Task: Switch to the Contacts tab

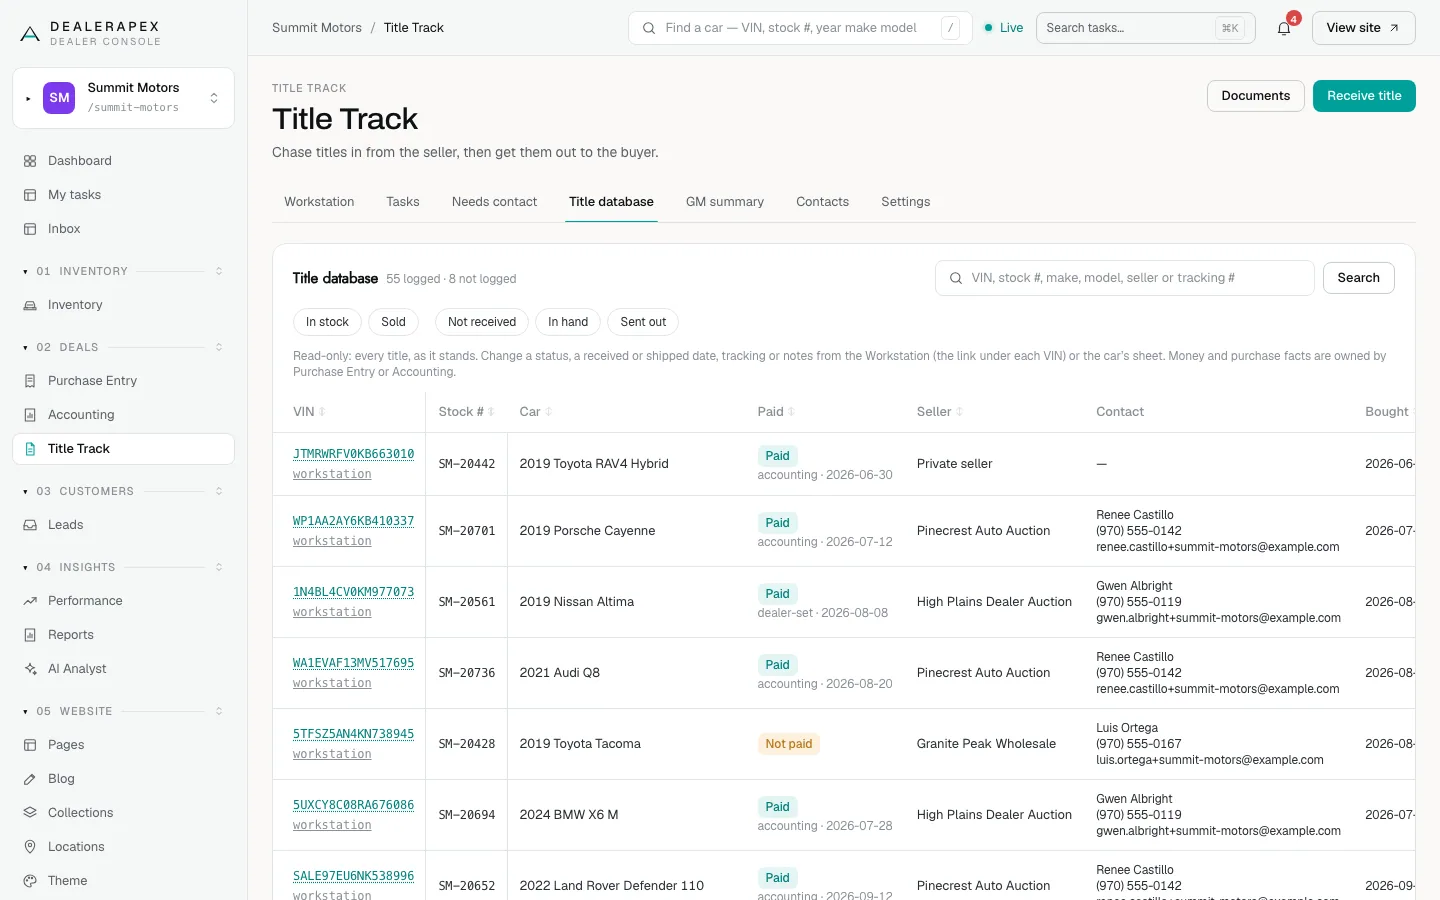Action: point(822,202)
